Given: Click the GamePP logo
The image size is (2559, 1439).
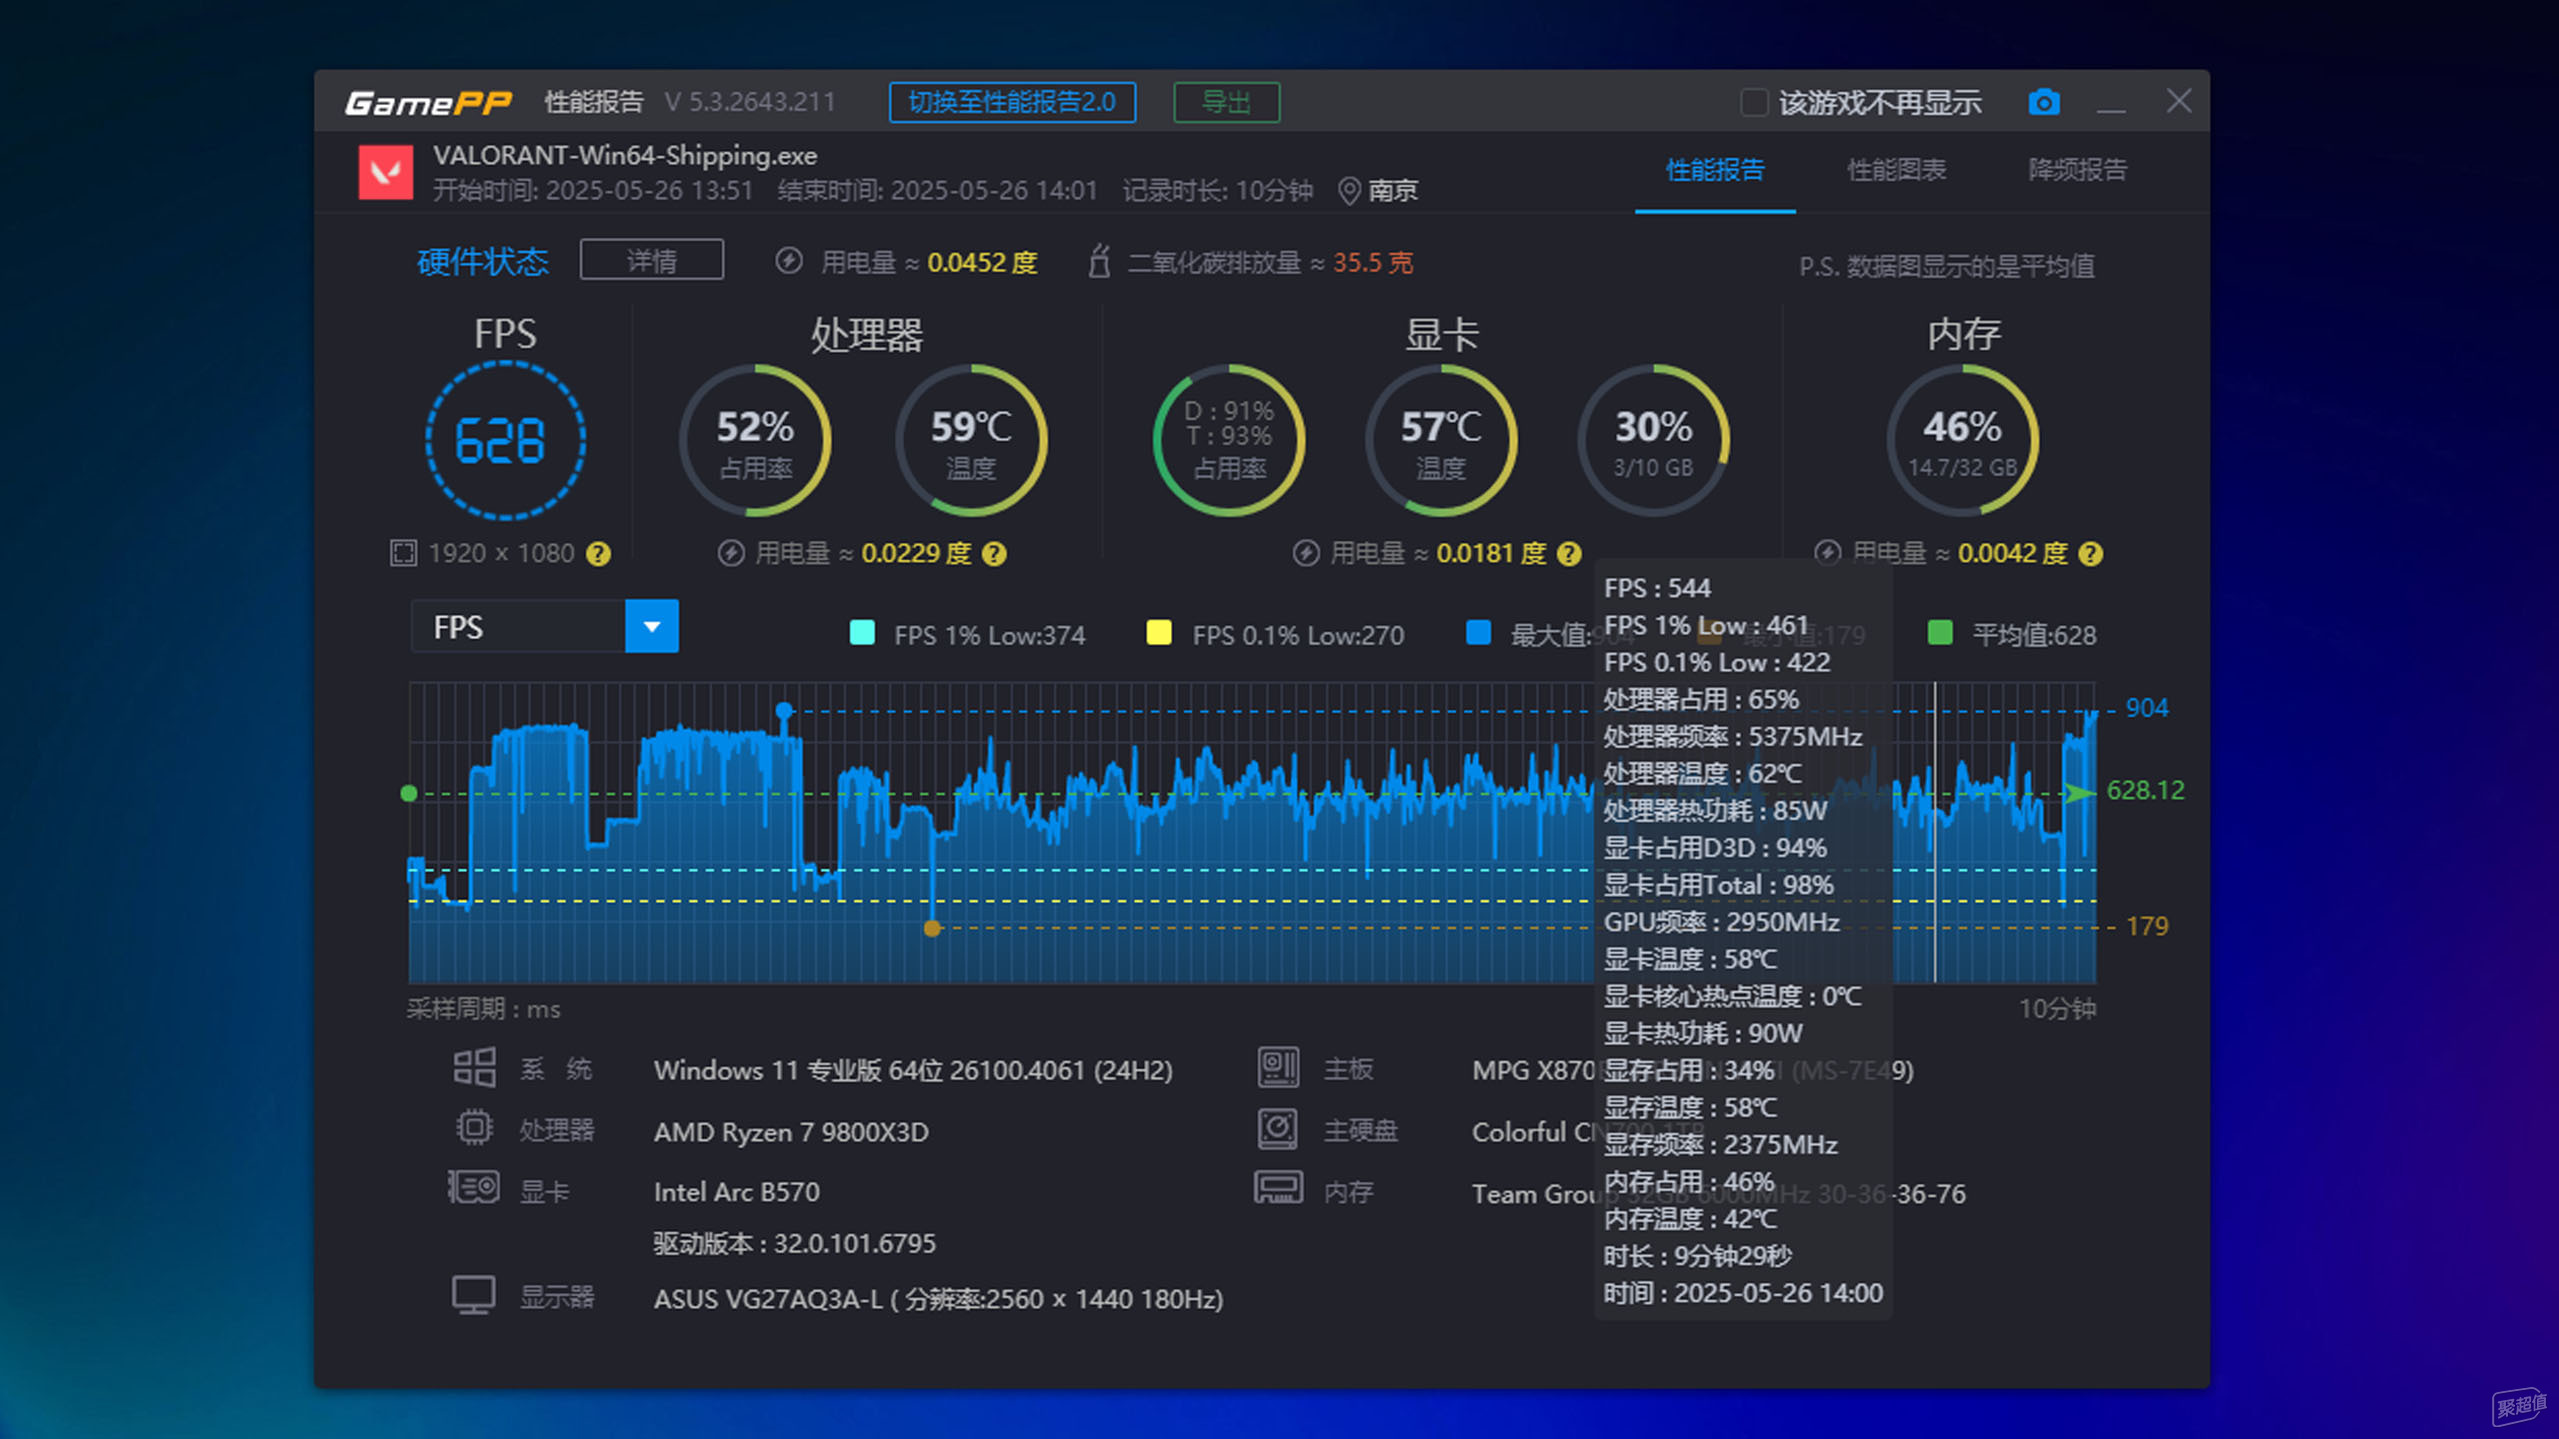Looking at the screenshot, I should tap(428, 102).
